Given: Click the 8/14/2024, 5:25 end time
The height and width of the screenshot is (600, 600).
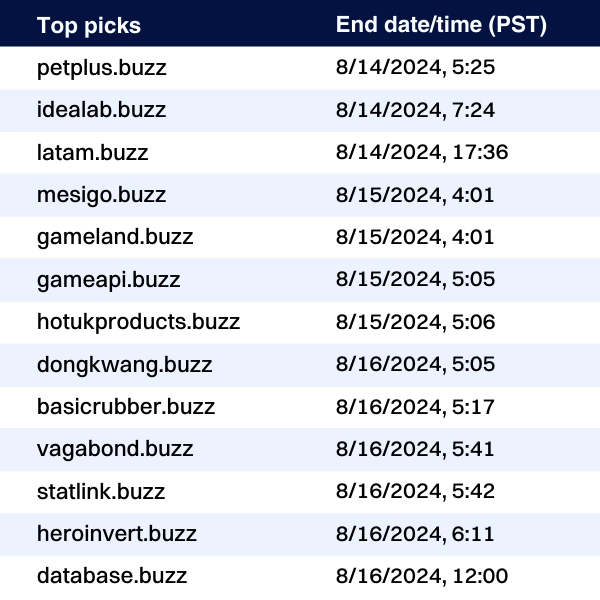Looking at the screenshot, I should point(416,68).
